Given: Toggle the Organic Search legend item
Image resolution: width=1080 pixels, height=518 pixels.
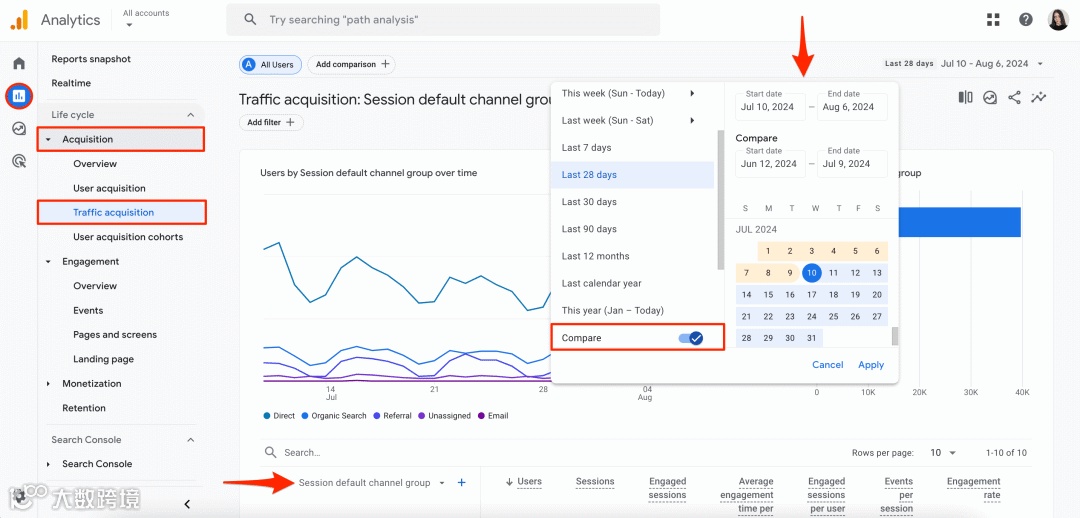Looking at the screenshot, I should [334, 416].
